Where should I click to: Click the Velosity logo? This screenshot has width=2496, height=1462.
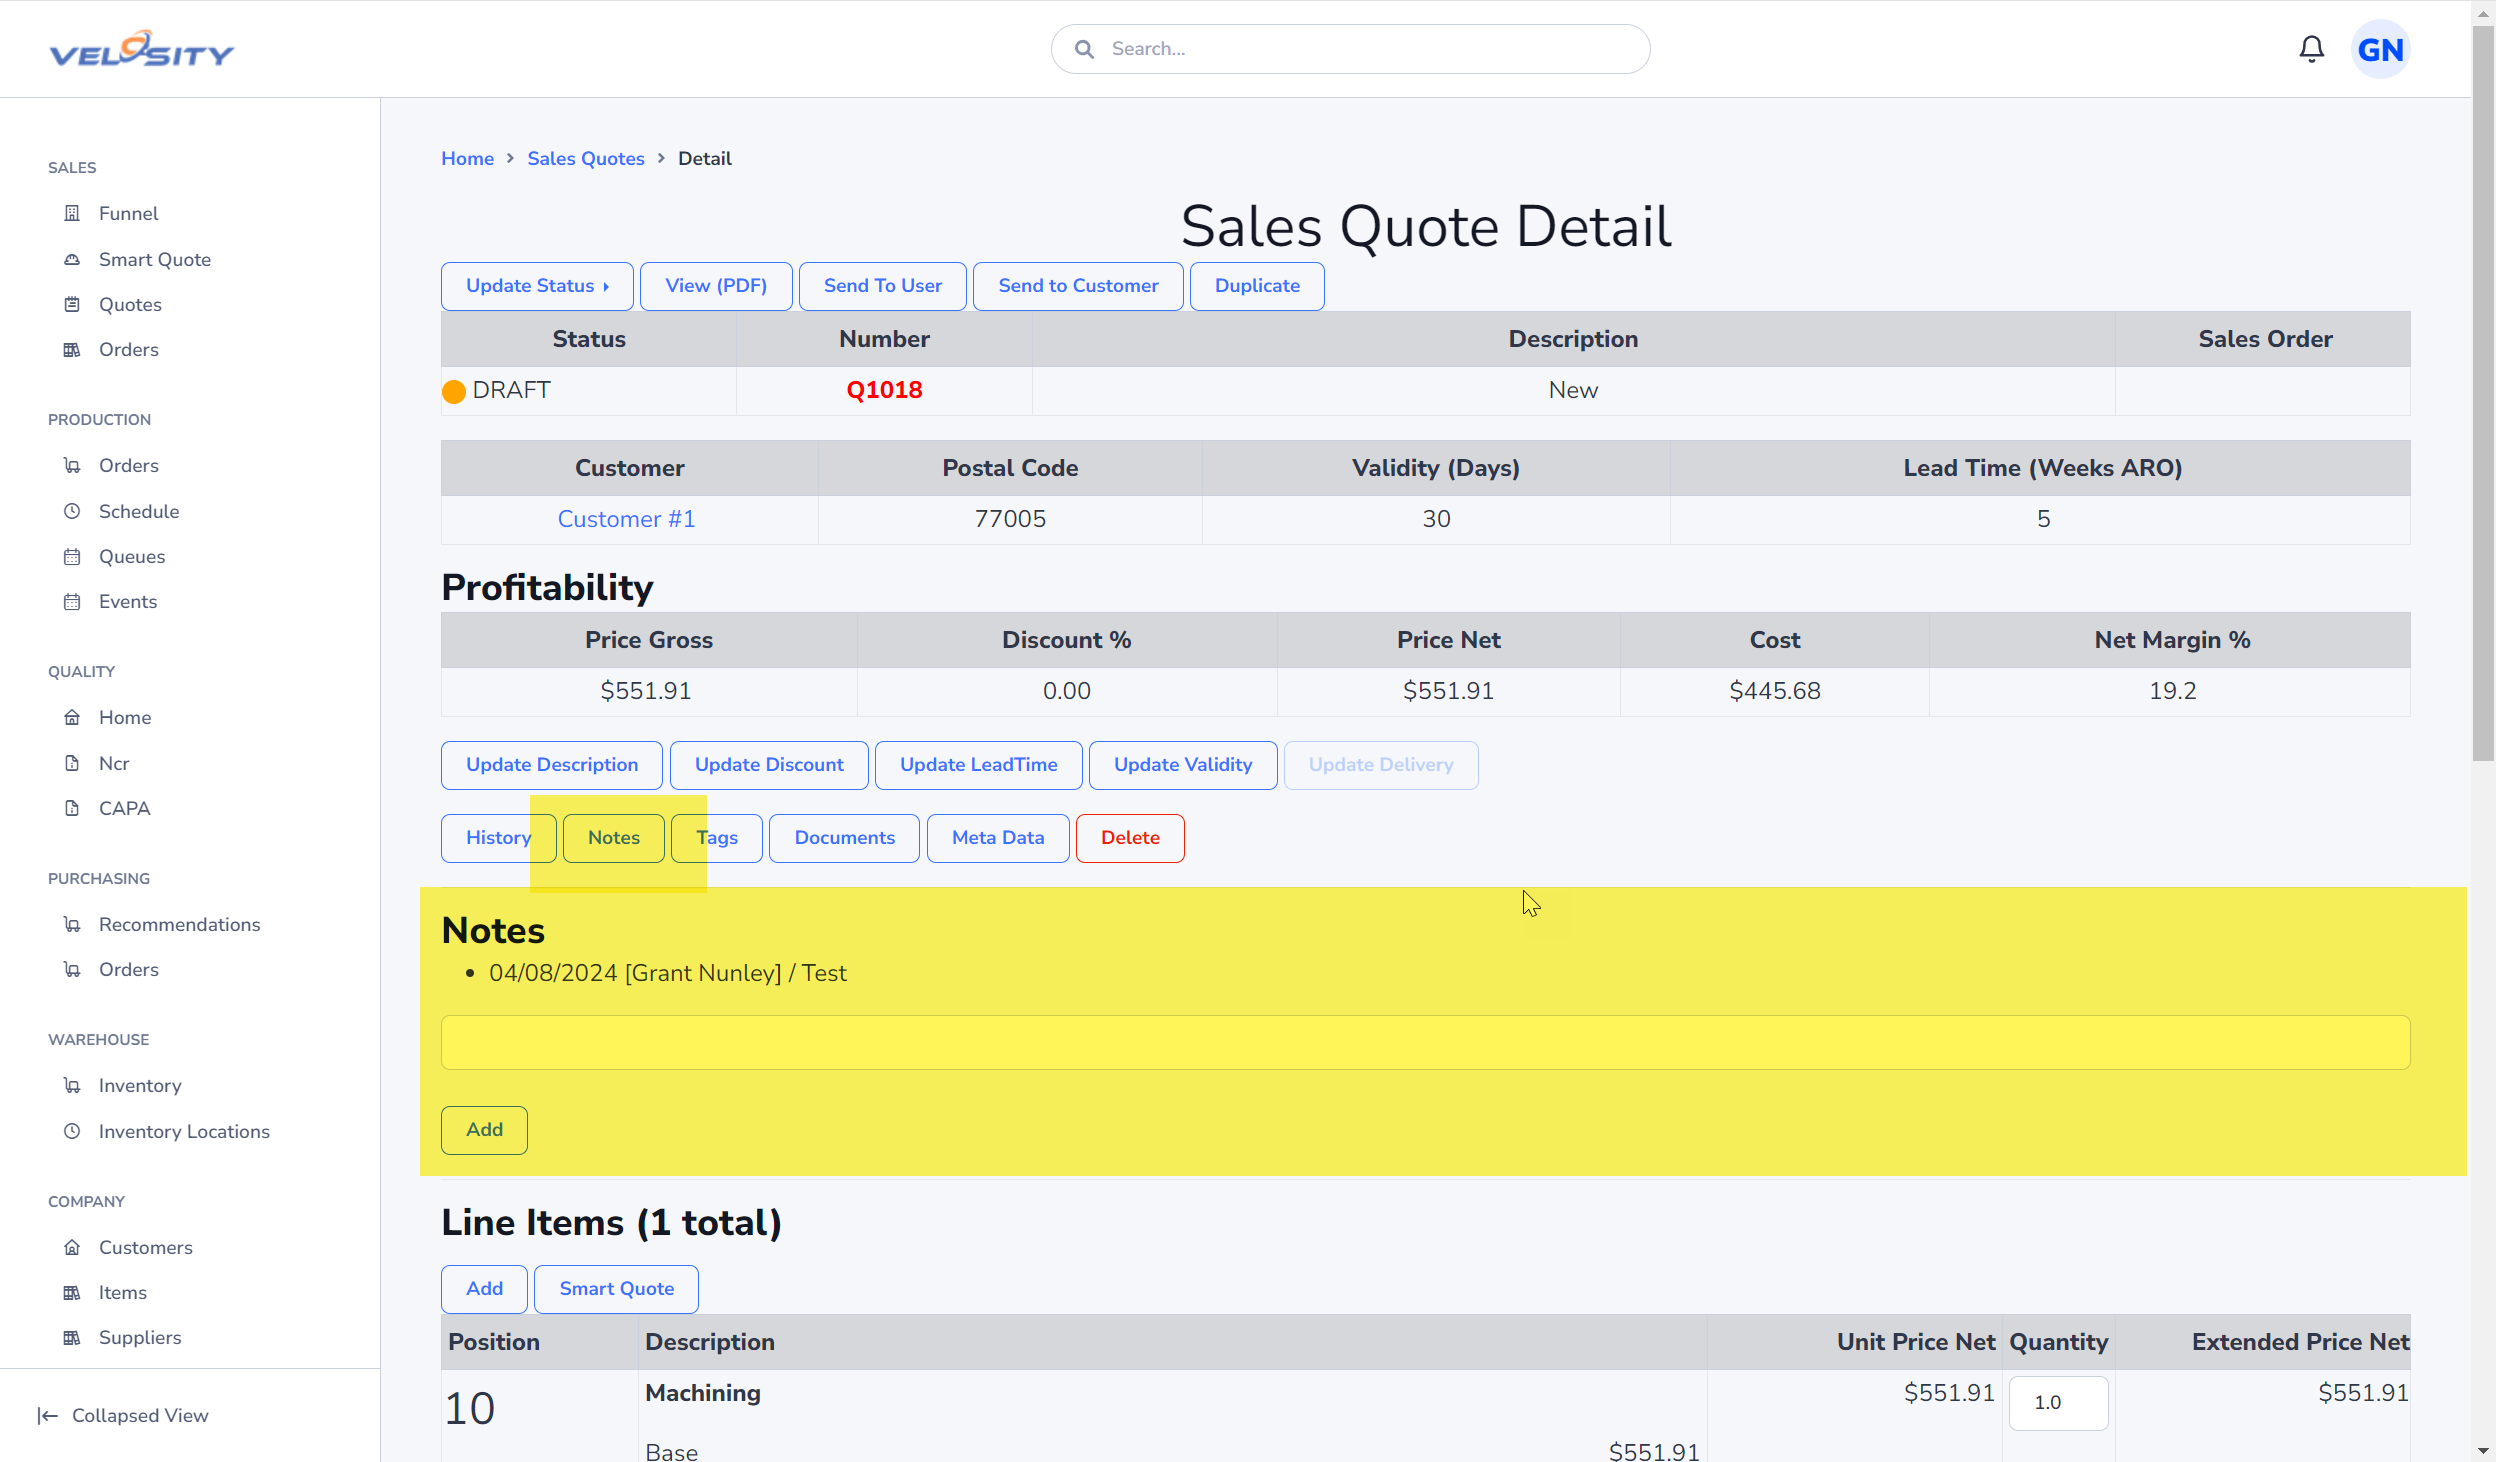pos(141,49)
